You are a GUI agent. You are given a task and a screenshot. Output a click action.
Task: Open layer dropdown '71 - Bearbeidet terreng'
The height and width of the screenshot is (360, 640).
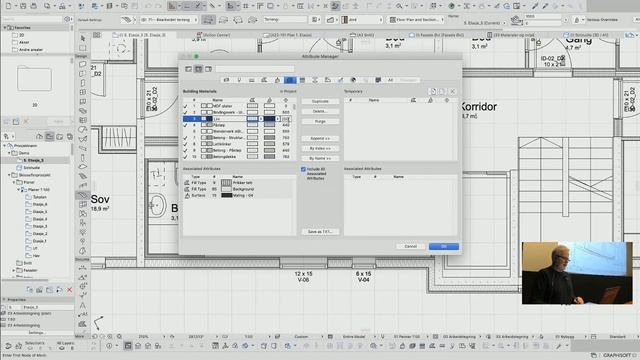(169, 20)
